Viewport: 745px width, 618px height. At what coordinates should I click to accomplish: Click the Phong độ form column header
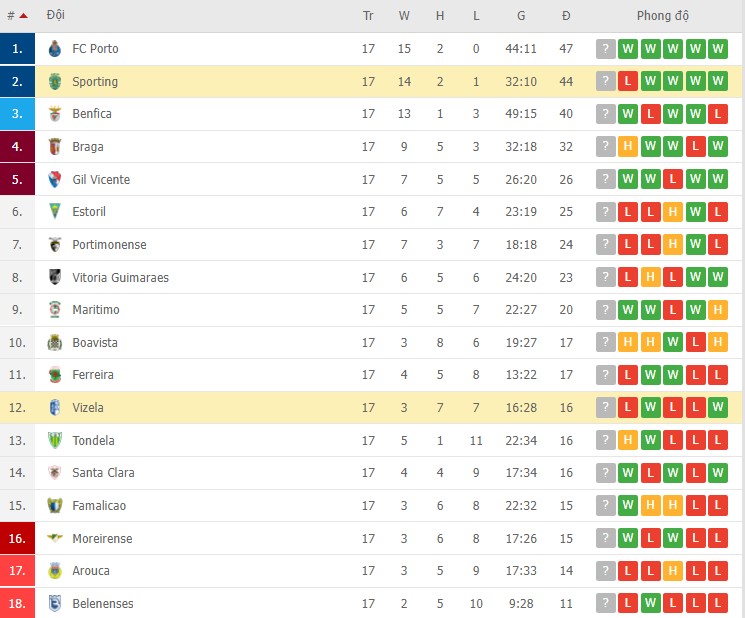coord(663,16)
